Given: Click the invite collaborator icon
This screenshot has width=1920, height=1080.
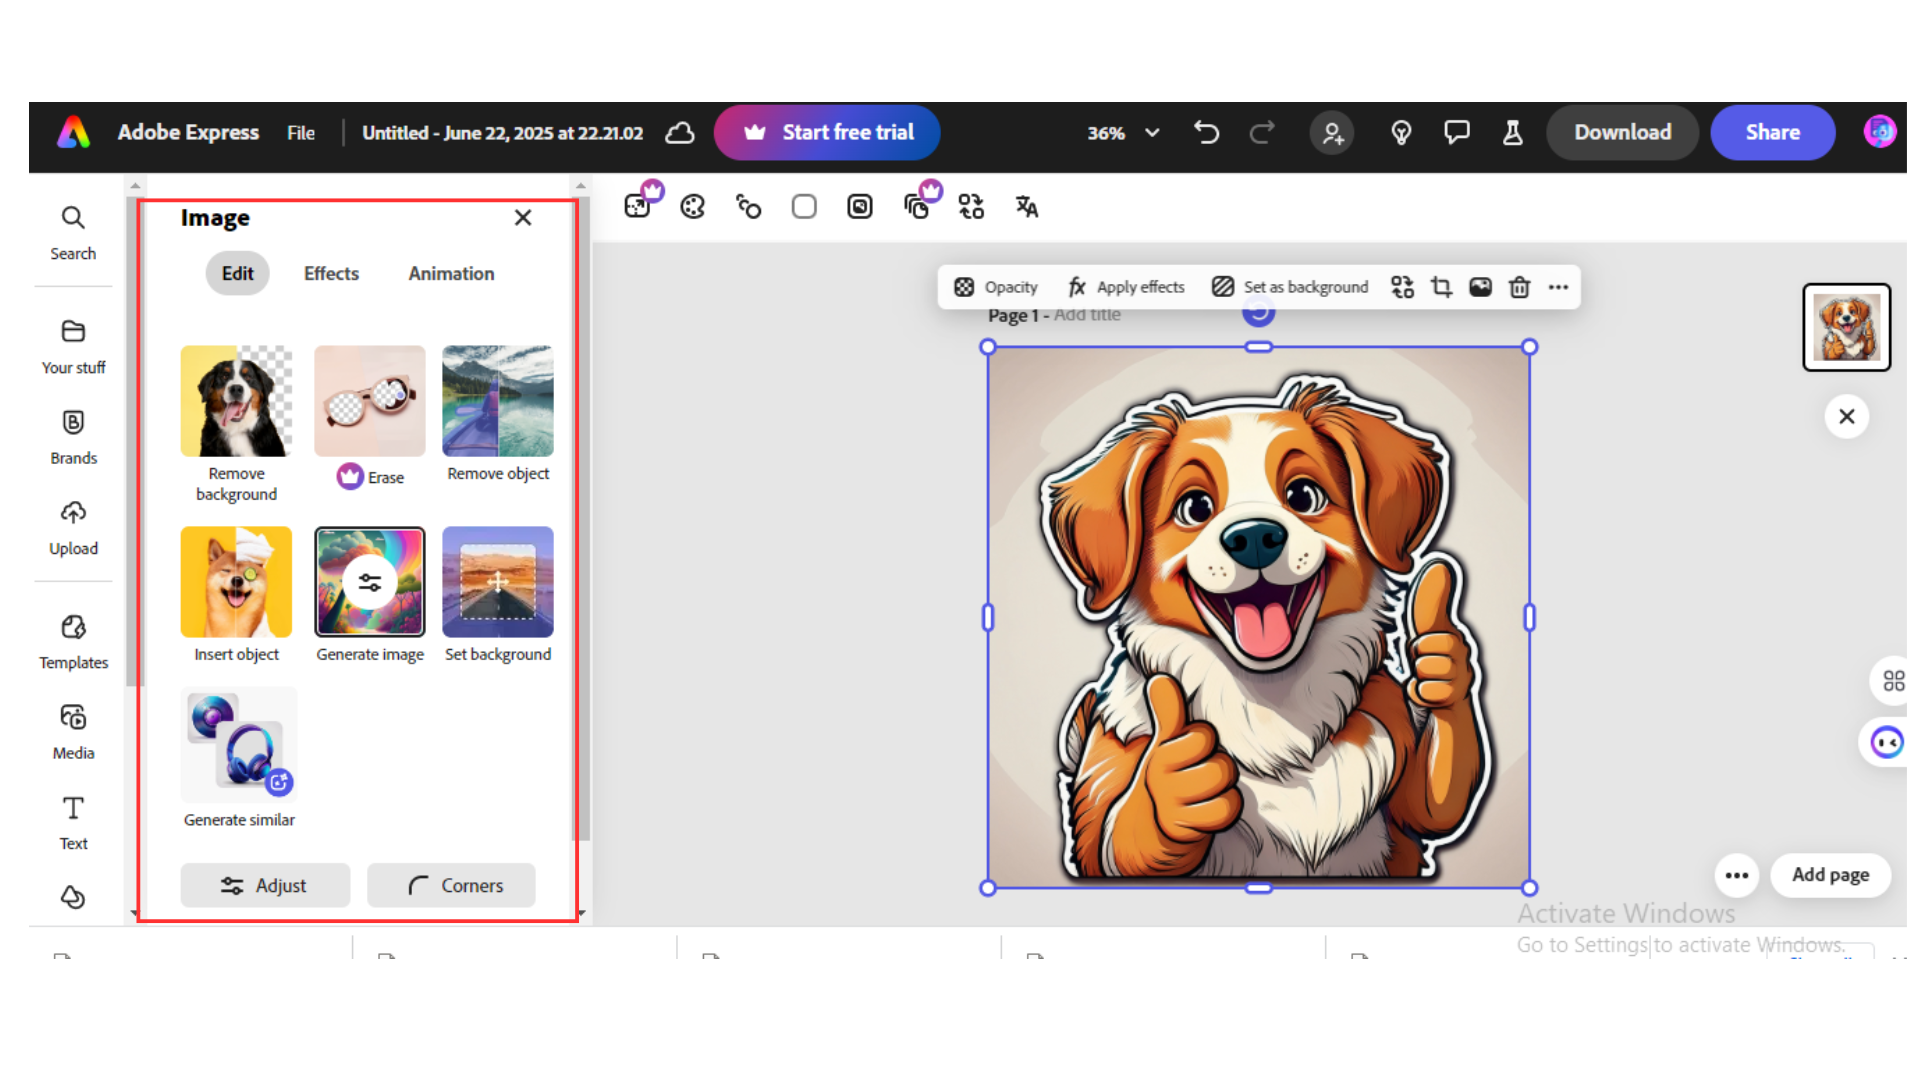Looking at the screenshot, I should coord(1332,132).
